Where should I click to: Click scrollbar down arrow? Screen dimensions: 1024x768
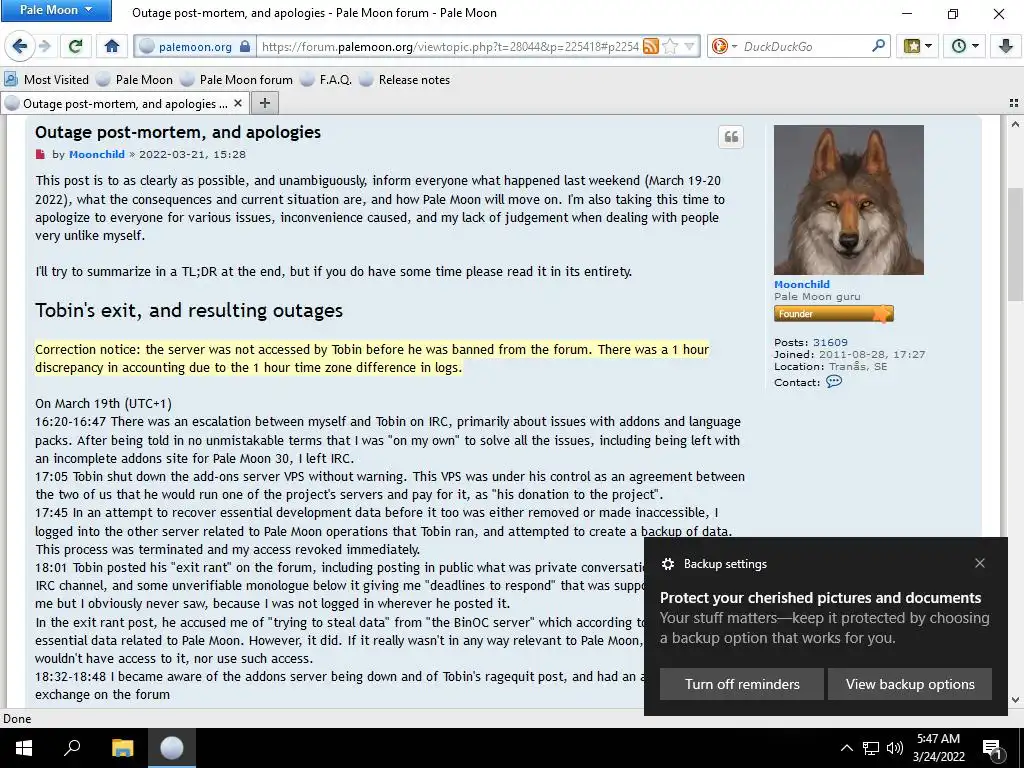coord(1015,700)
